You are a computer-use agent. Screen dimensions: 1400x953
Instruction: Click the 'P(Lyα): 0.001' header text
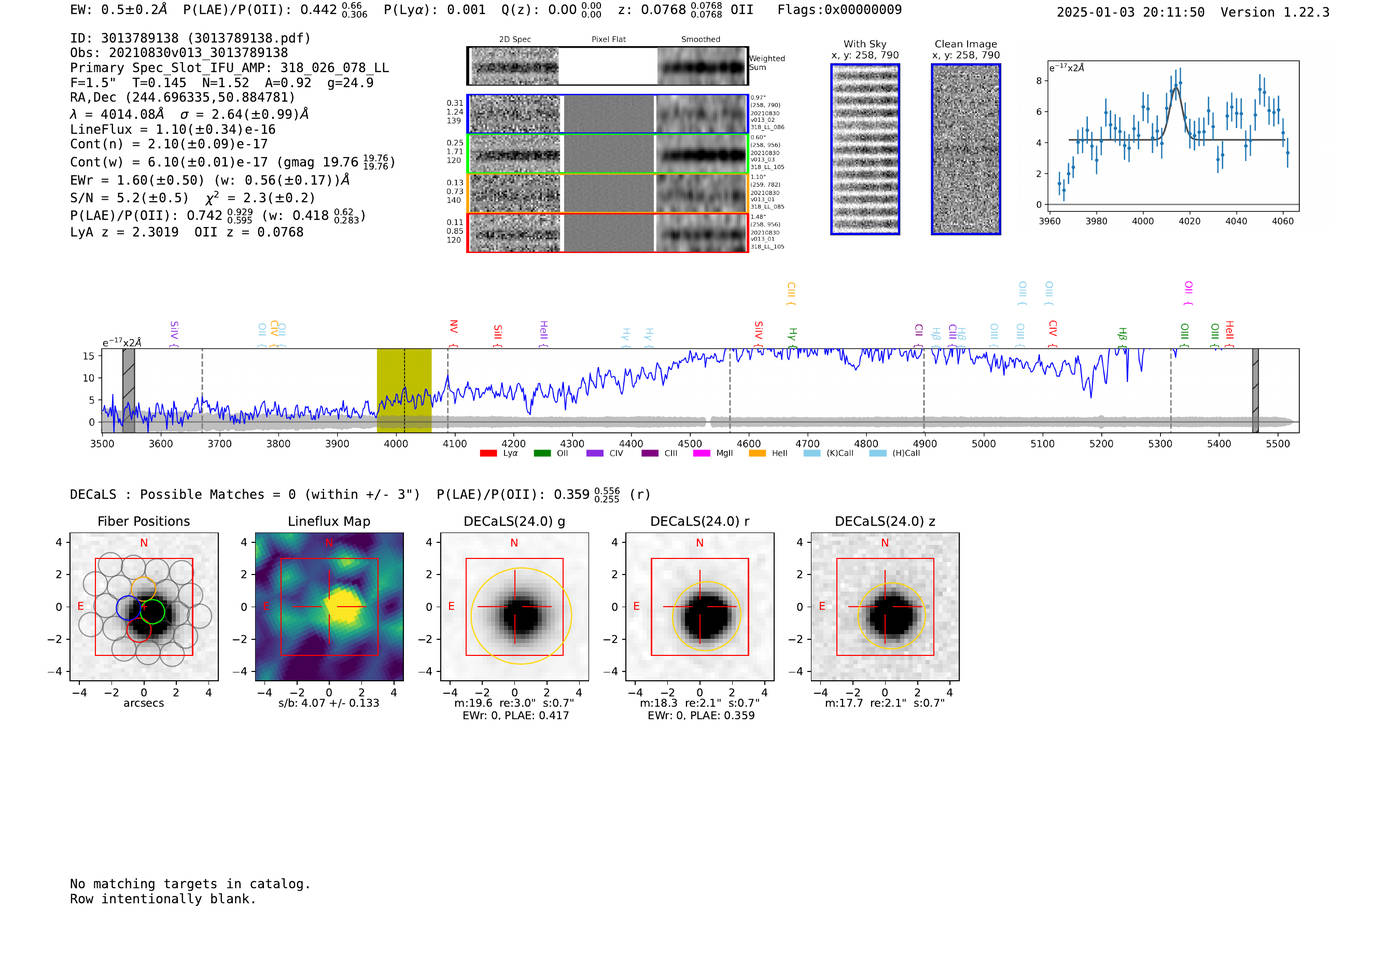(x=435, y=10)
